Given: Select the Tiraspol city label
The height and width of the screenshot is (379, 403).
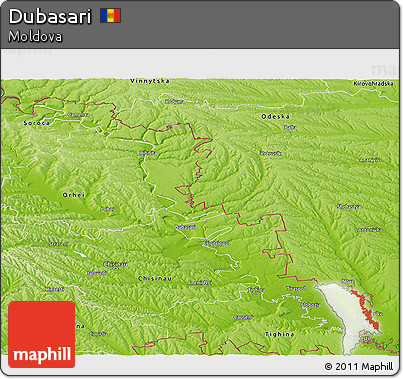Looking at the screenshot, I should coord(296,288).
